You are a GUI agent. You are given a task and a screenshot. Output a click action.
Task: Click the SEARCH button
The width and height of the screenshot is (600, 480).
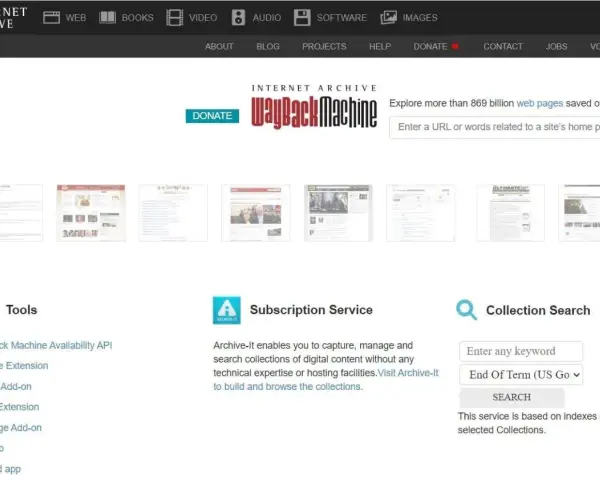point(512,397)
